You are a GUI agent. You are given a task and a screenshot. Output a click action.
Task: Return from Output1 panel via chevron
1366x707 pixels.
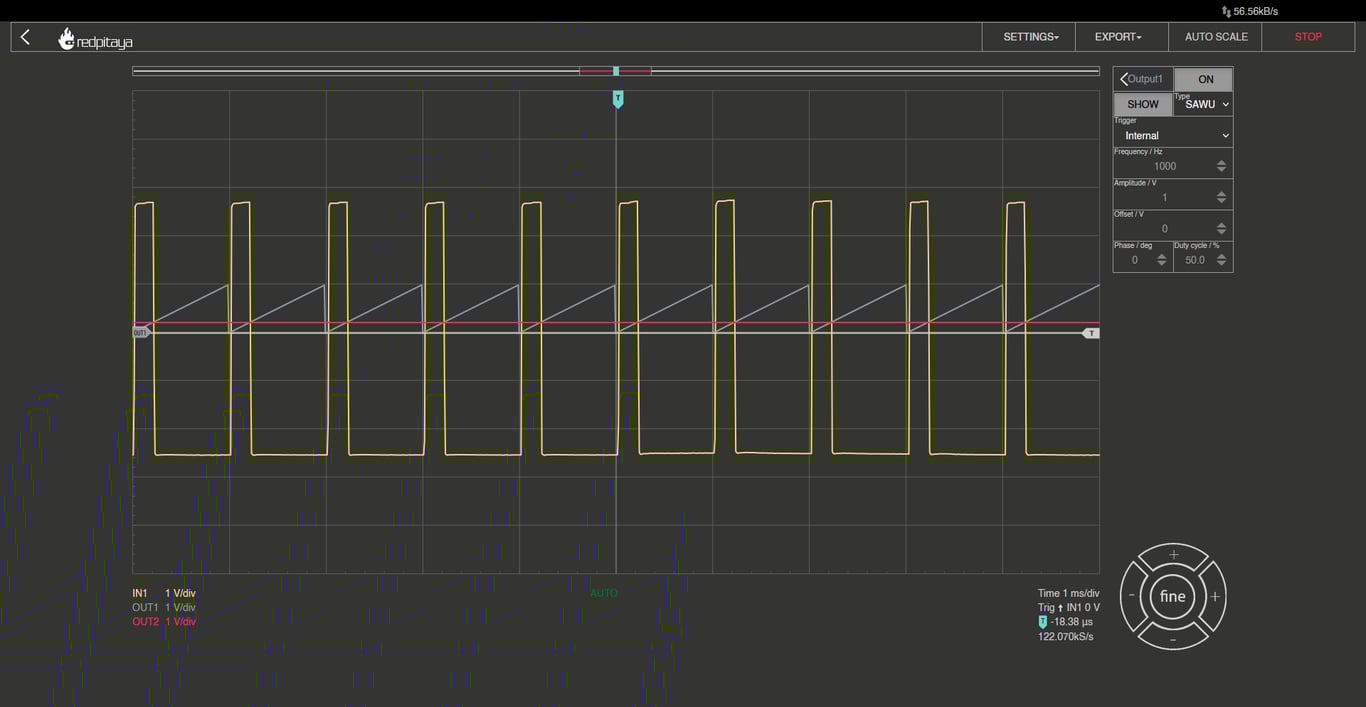coord(1124,79)
